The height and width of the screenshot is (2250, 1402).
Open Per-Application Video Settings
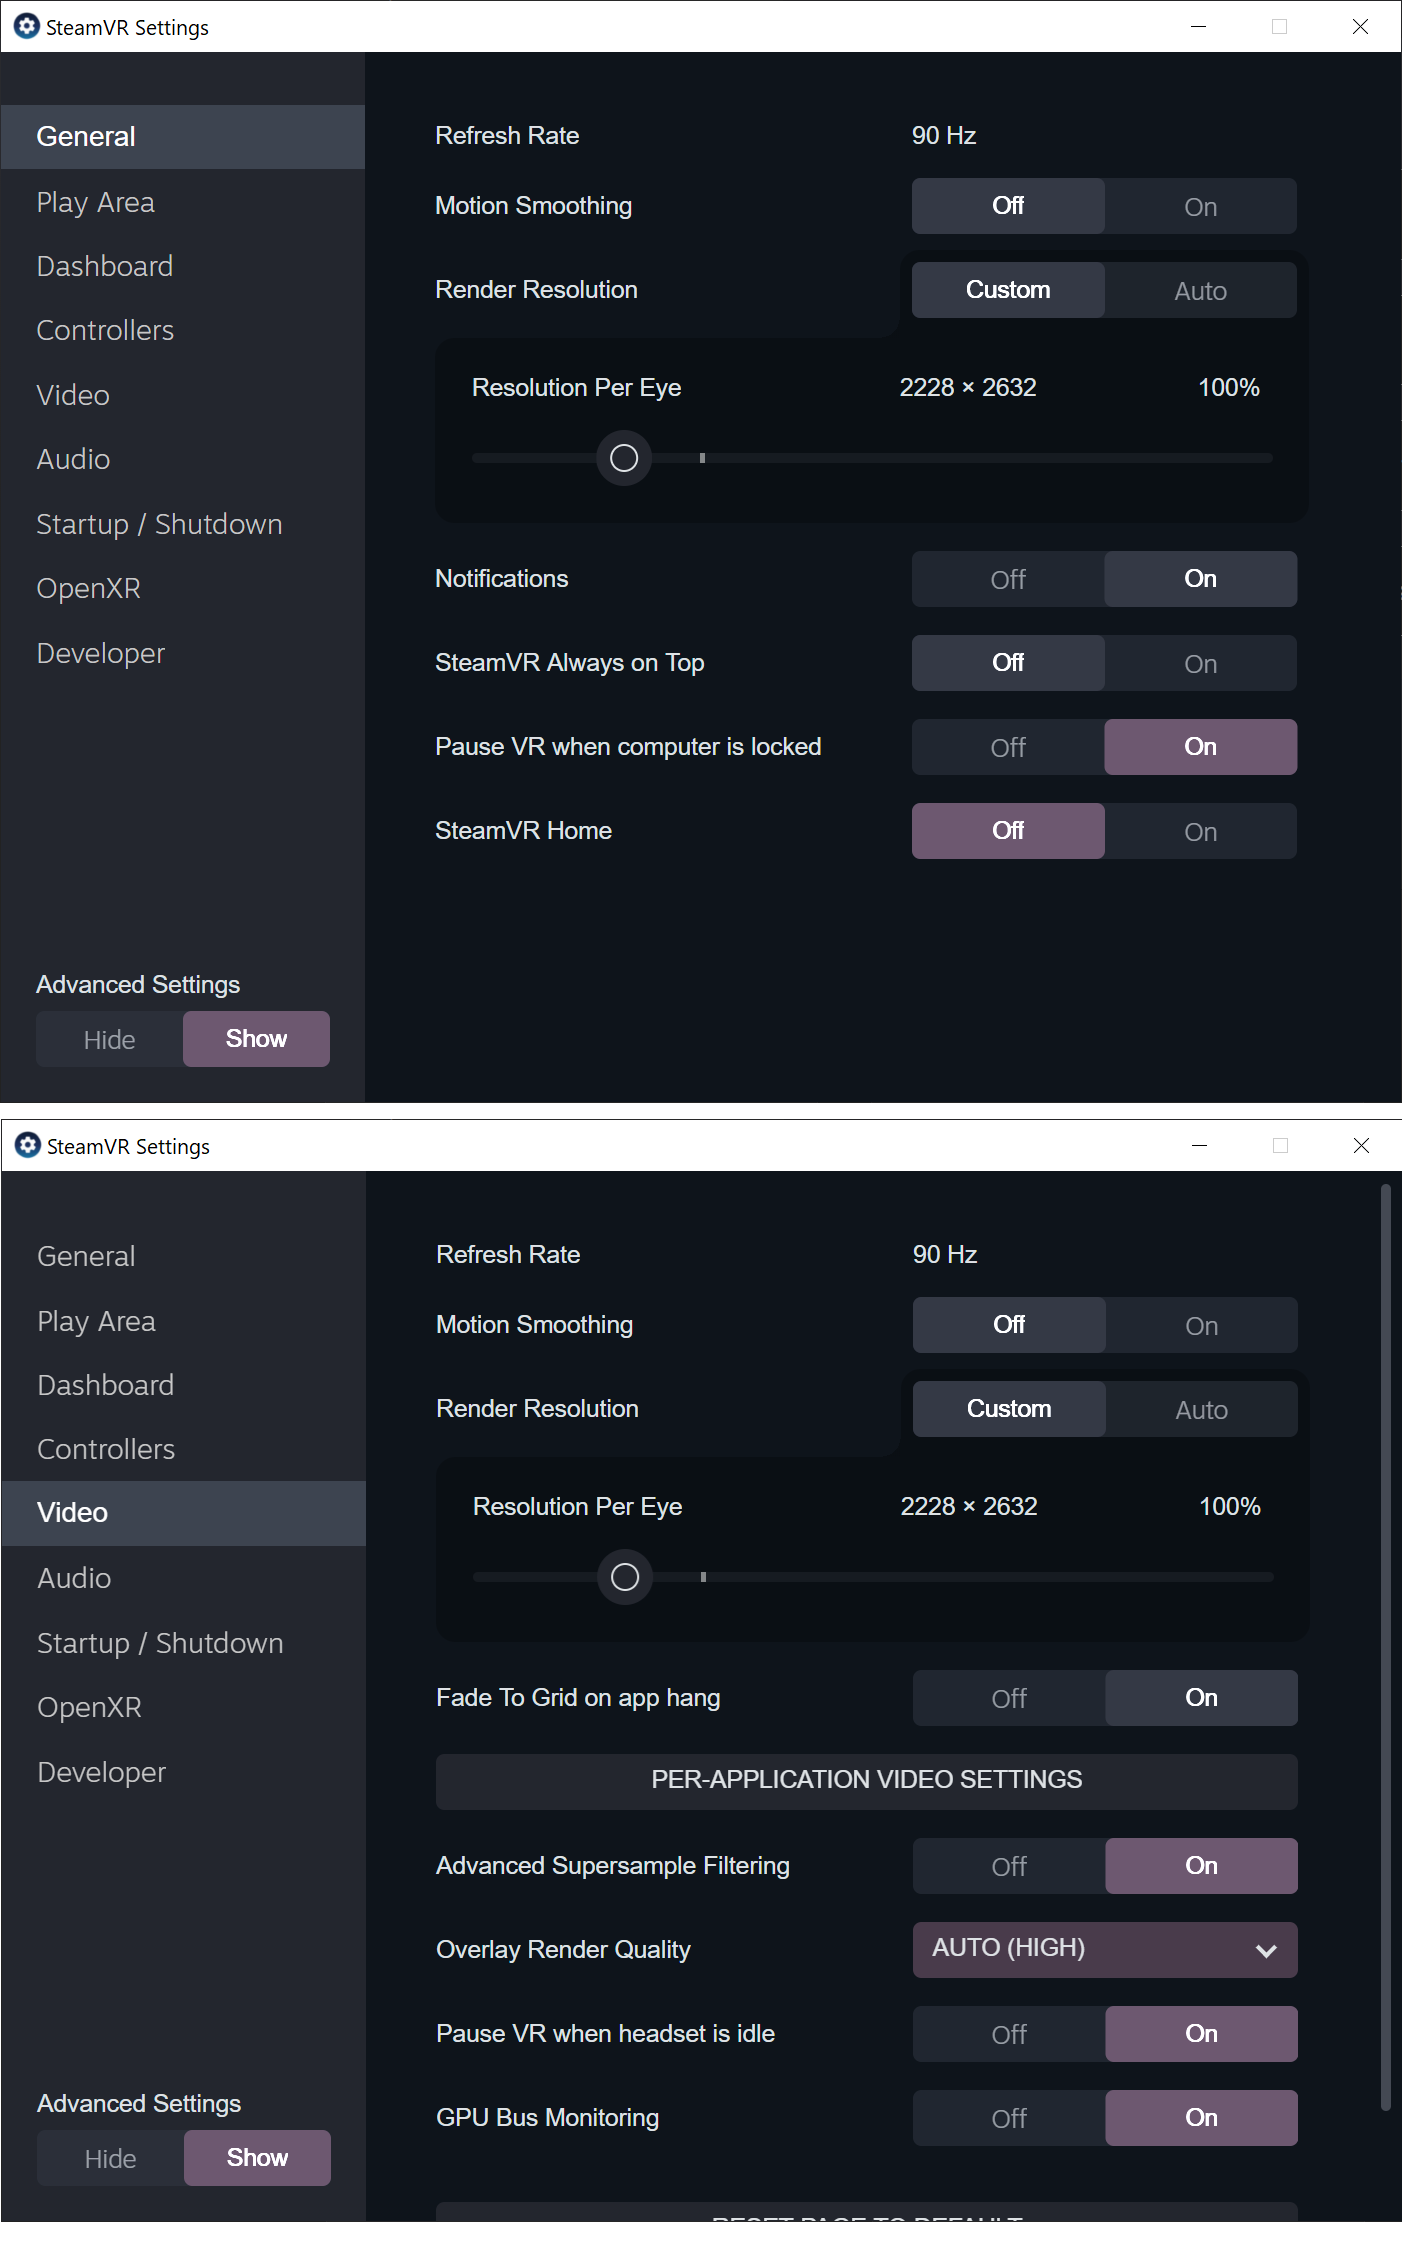pyautogui.click(x=867, y=1780)
